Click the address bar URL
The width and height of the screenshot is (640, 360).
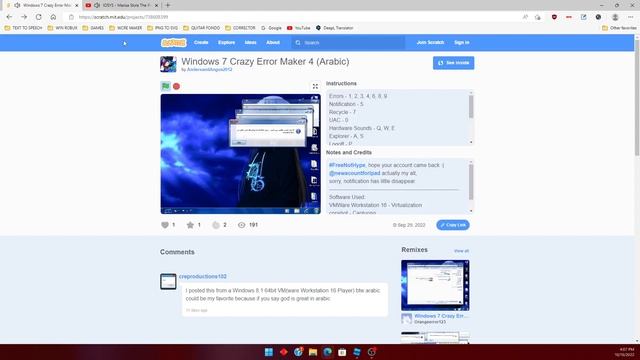point(123,17)
